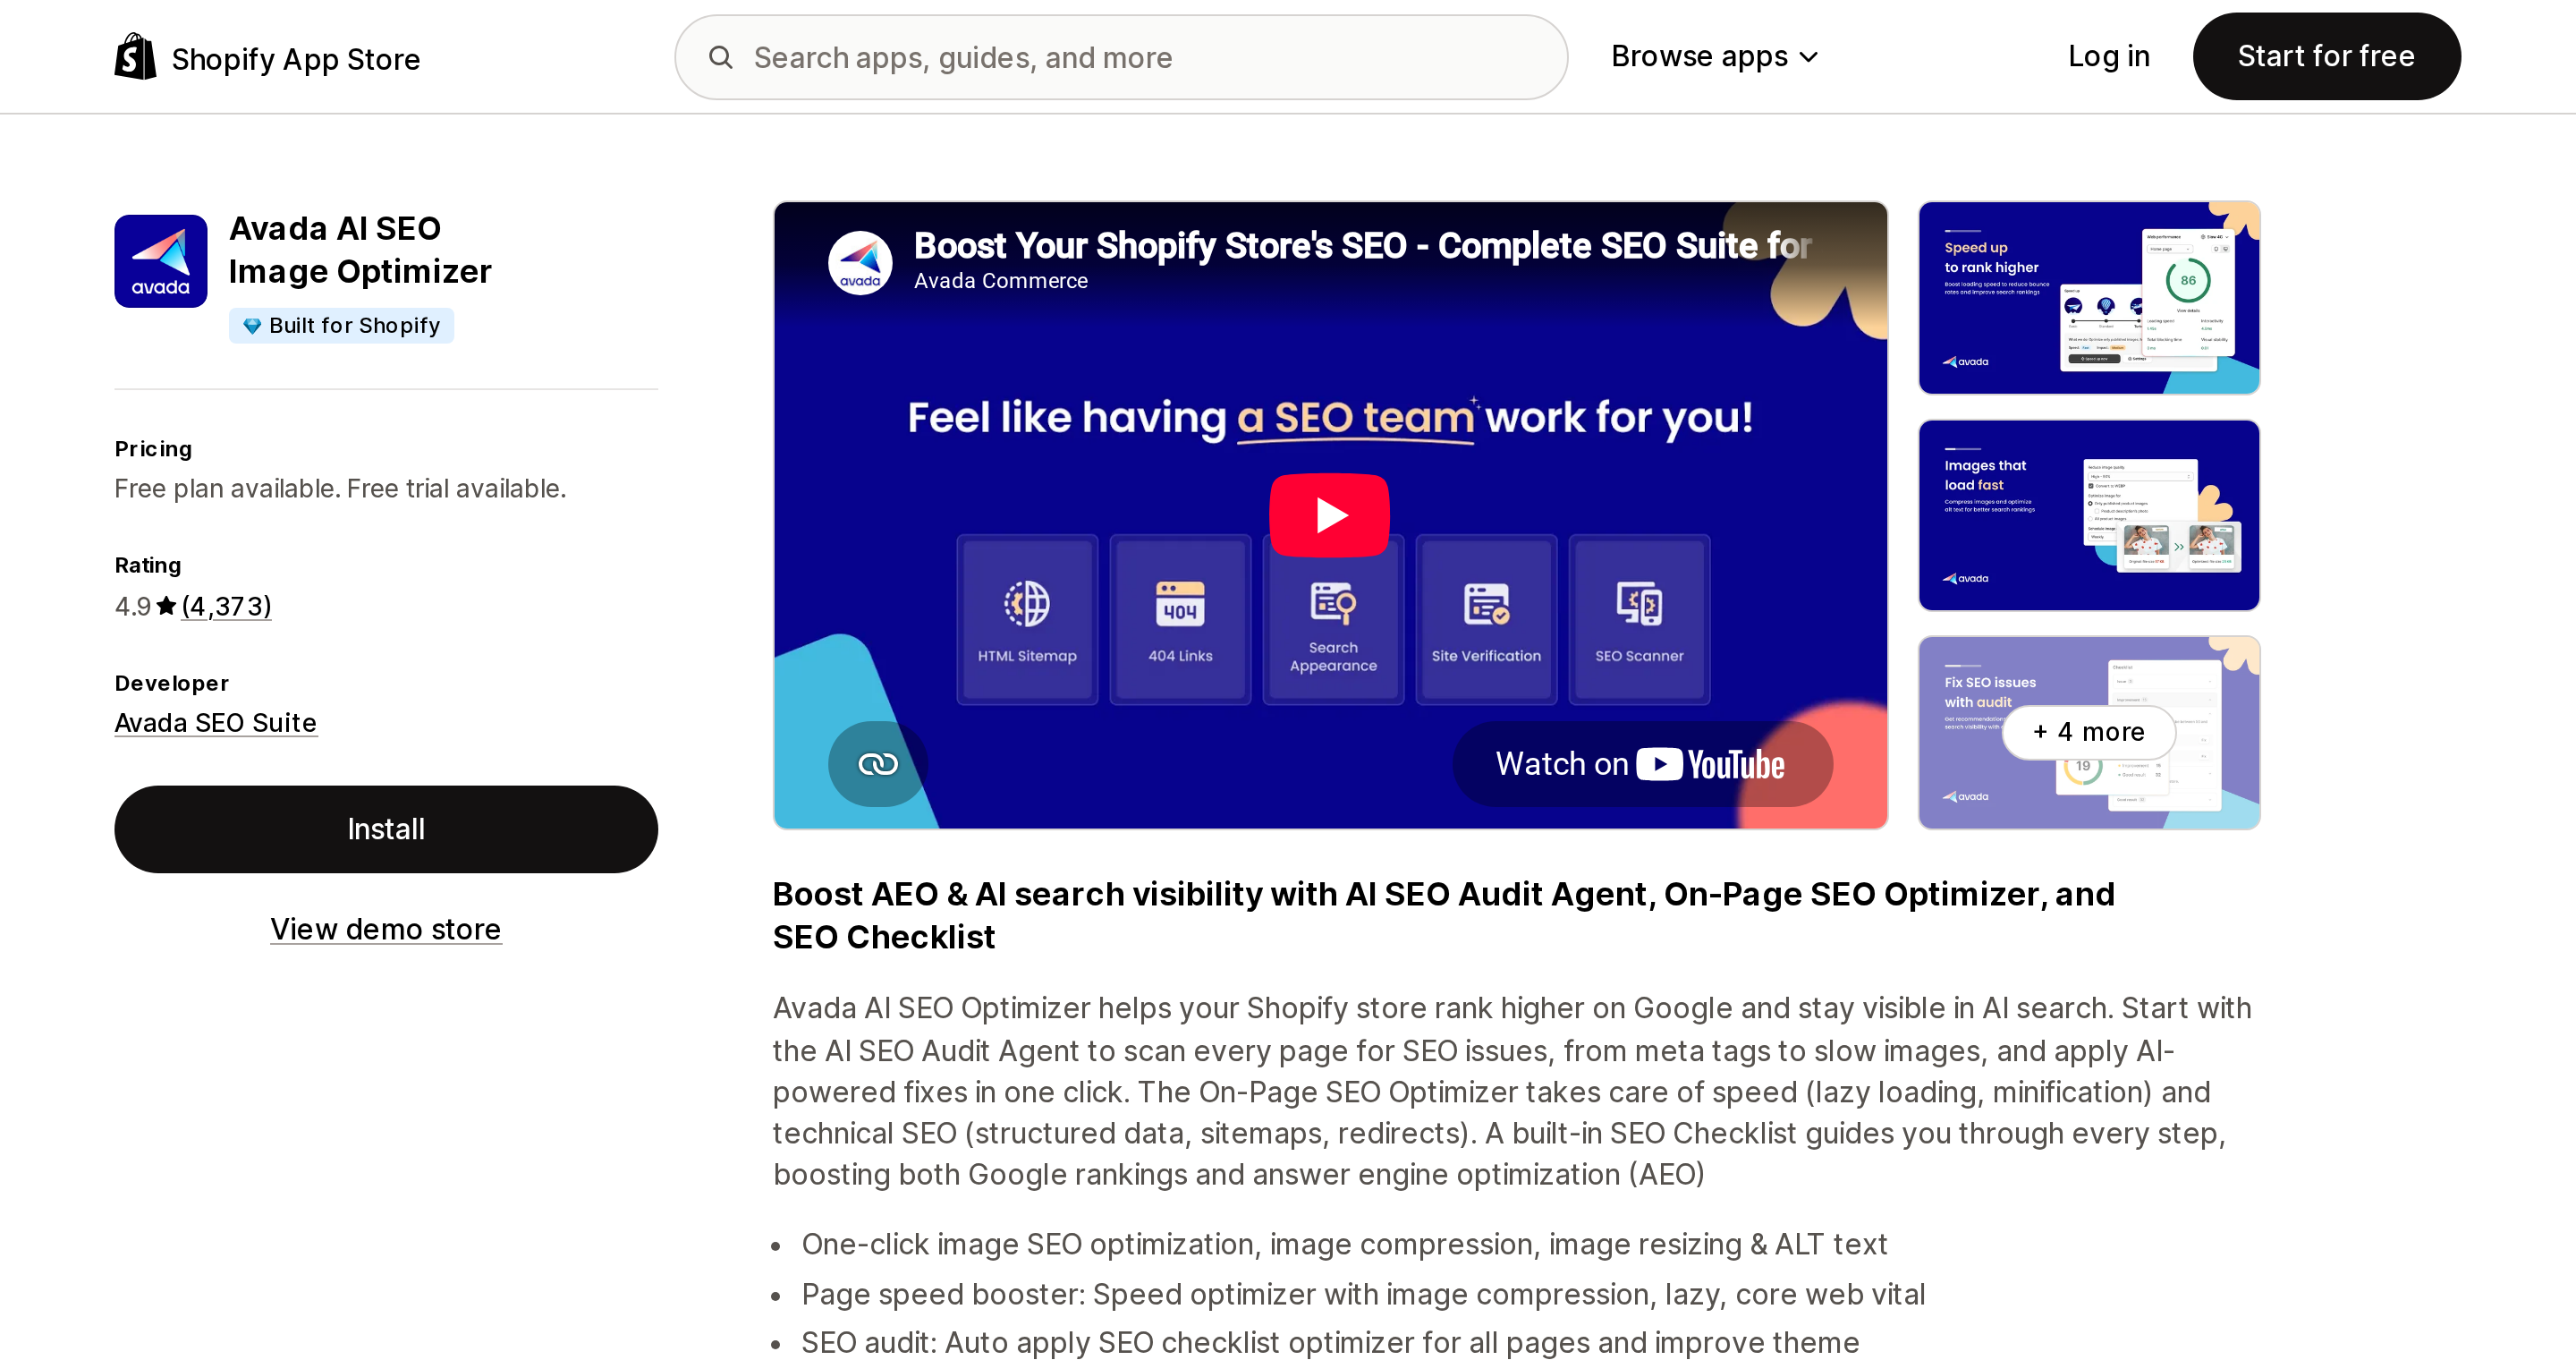Play the YouTube video with the red play button
The width and height of the screenshot is (2576, 1360).
pos(1329,515)
